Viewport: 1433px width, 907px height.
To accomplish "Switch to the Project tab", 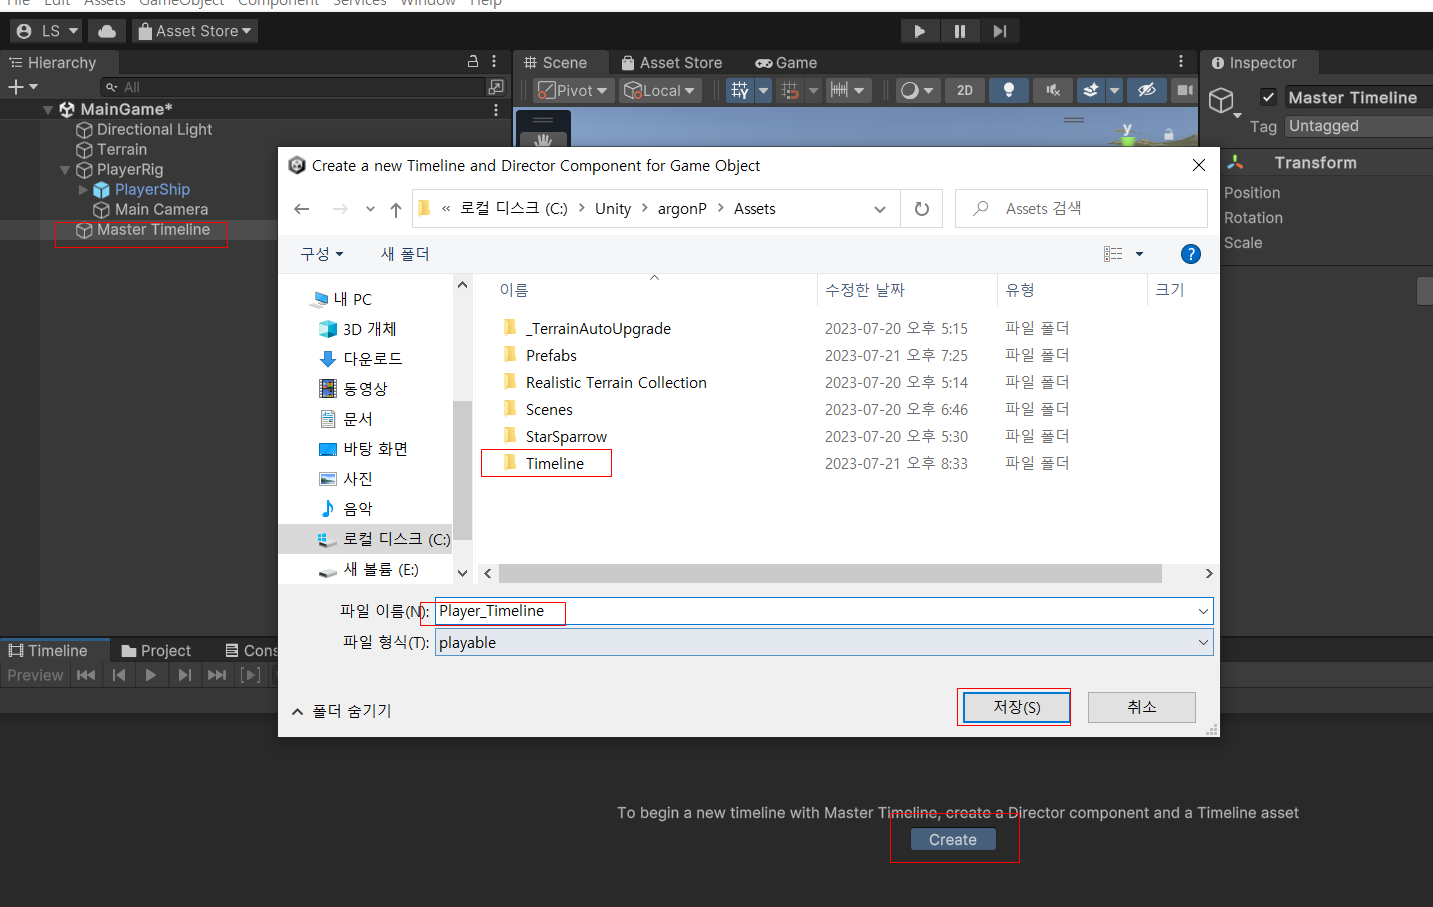I will click(156, 651).
